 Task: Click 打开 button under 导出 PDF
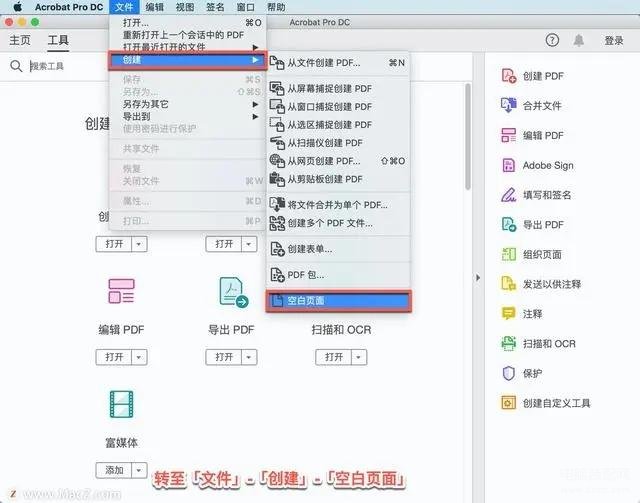click(x=224, y=357)
